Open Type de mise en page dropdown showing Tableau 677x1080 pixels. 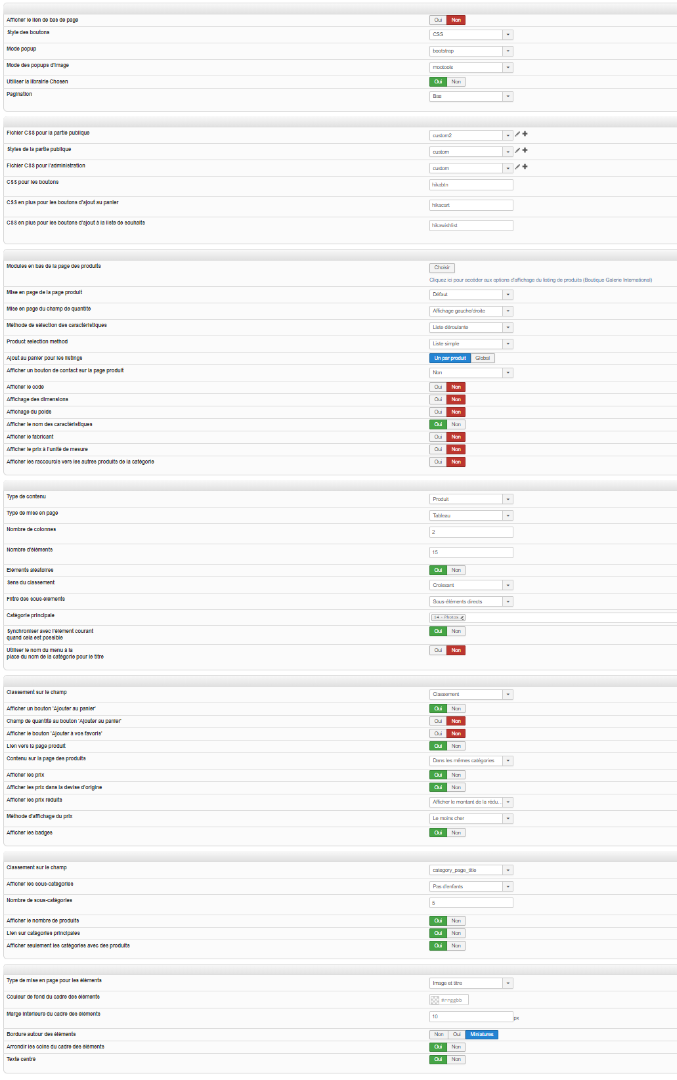pyautogui.click(x=471, y=516)
